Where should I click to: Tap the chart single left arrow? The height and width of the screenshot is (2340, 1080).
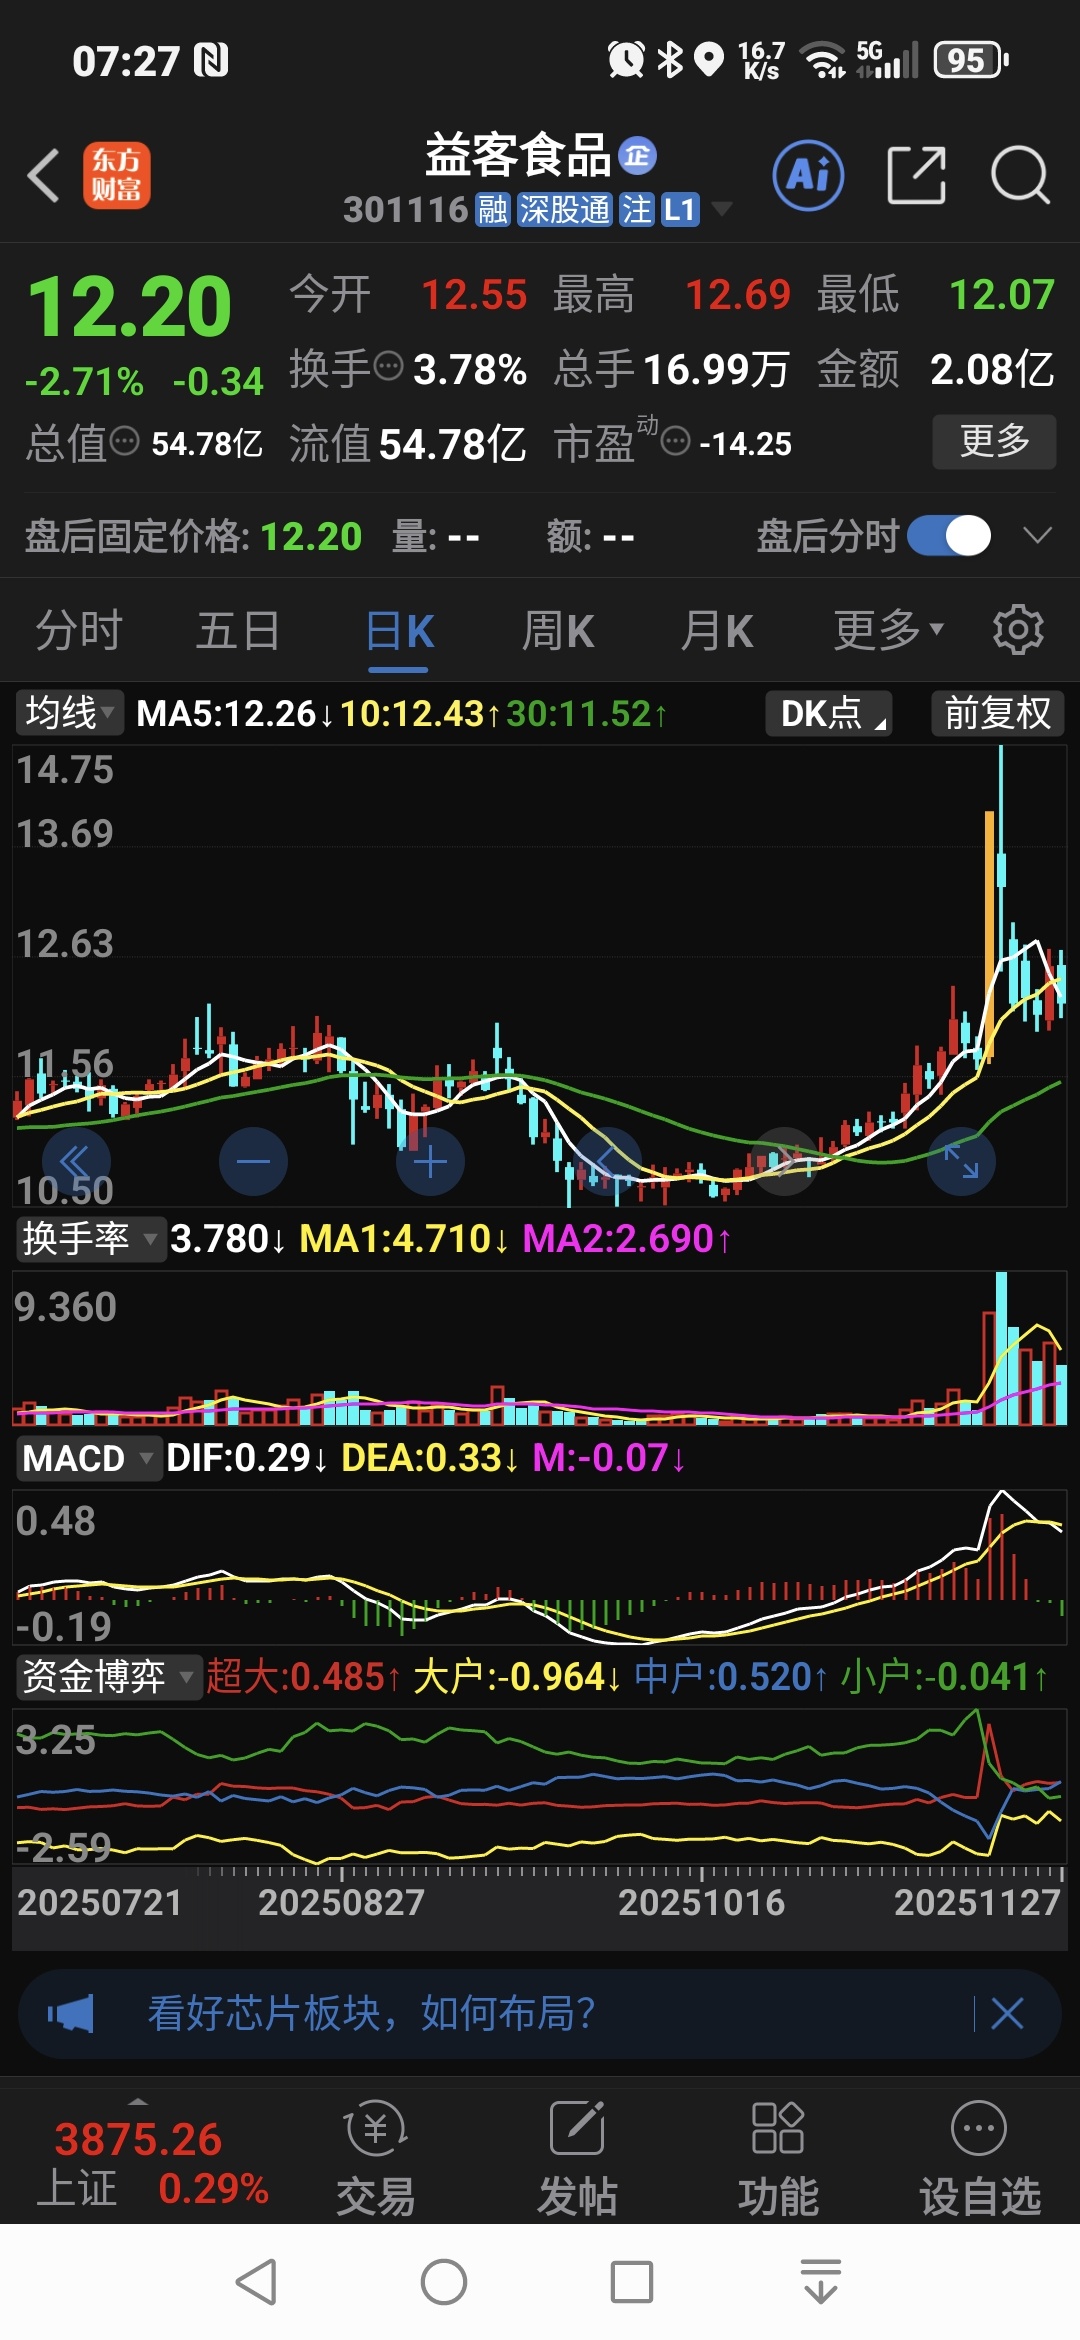[x=607, y=1162]
